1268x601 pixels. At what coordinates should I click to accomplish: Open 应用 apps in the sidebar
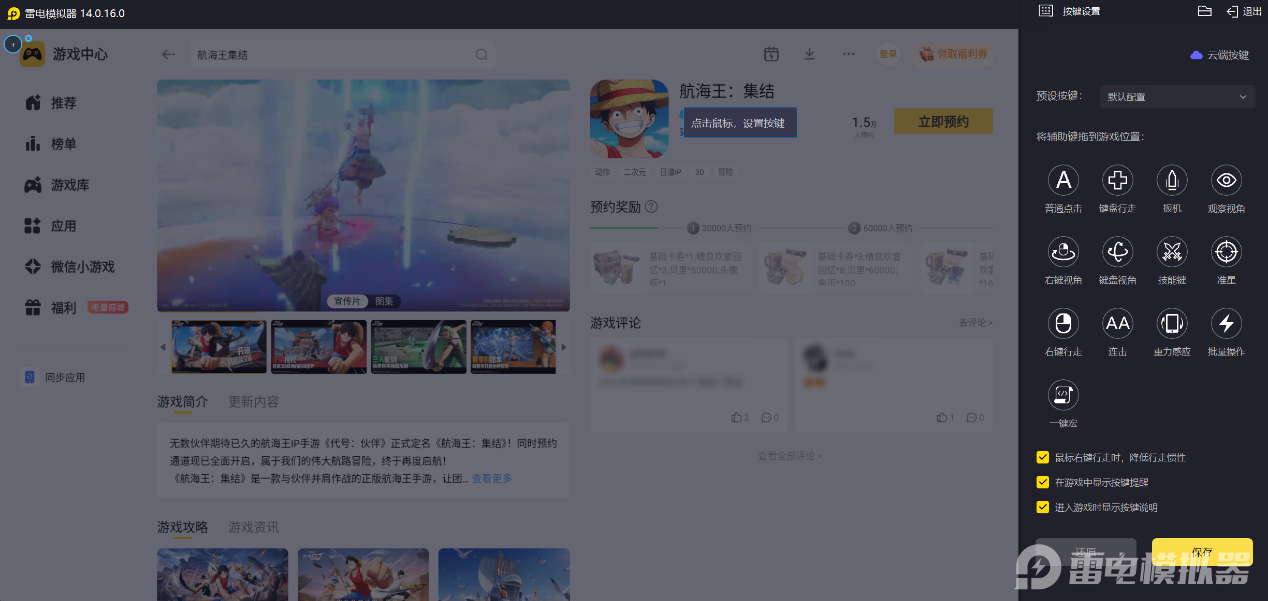(x=64, y=226)
